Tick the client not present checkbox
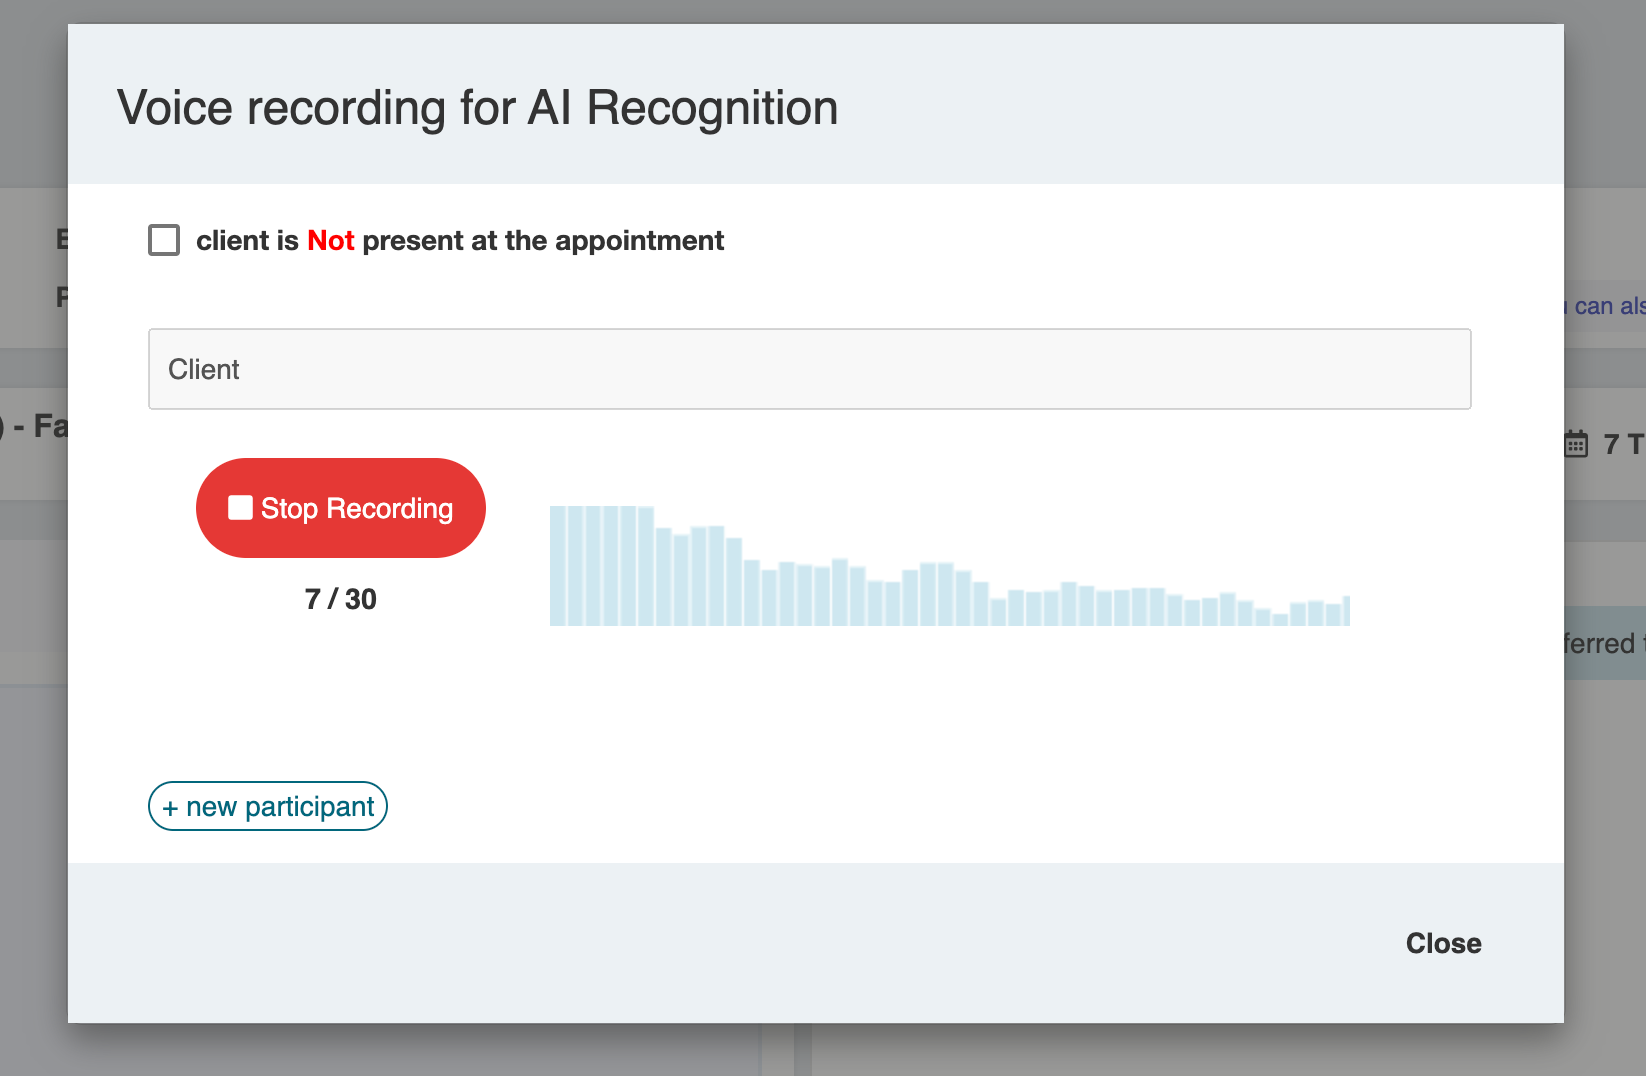1646x1076 pixels. coord(164,240)
